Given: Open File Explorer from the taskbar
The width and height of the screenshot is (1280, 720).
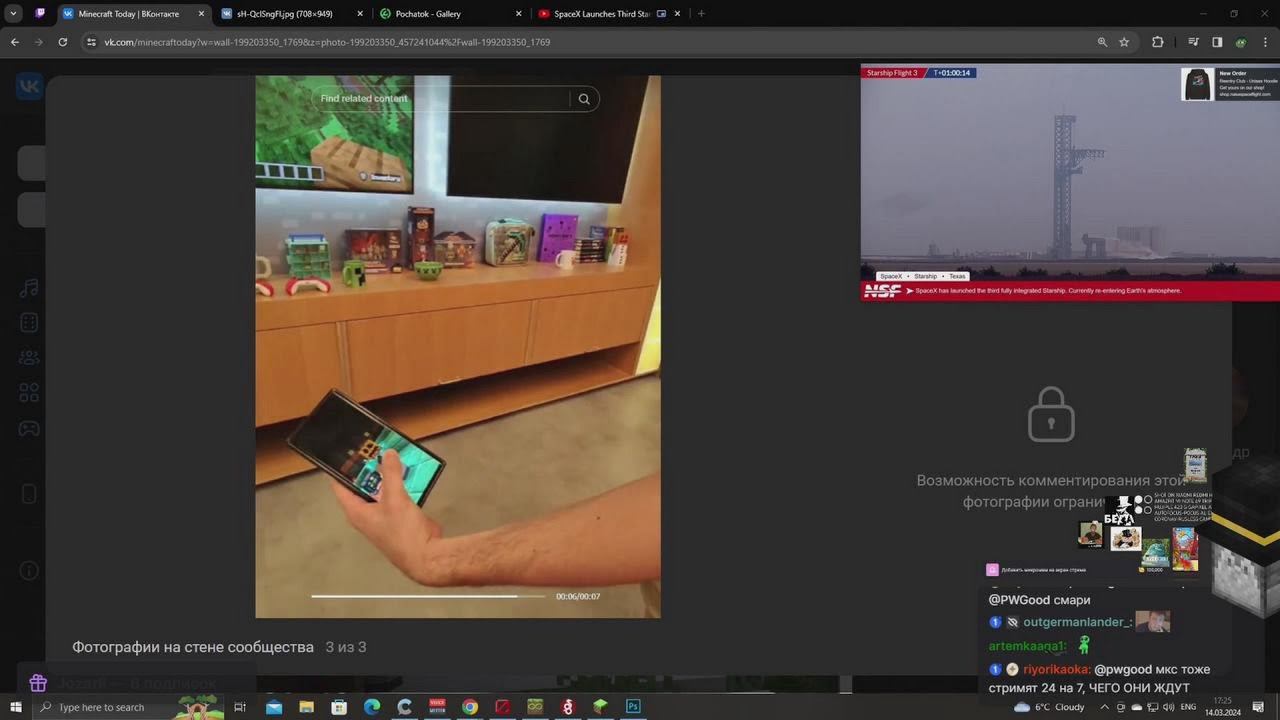Looking at the screenshot, I should [x=307, y=707].
